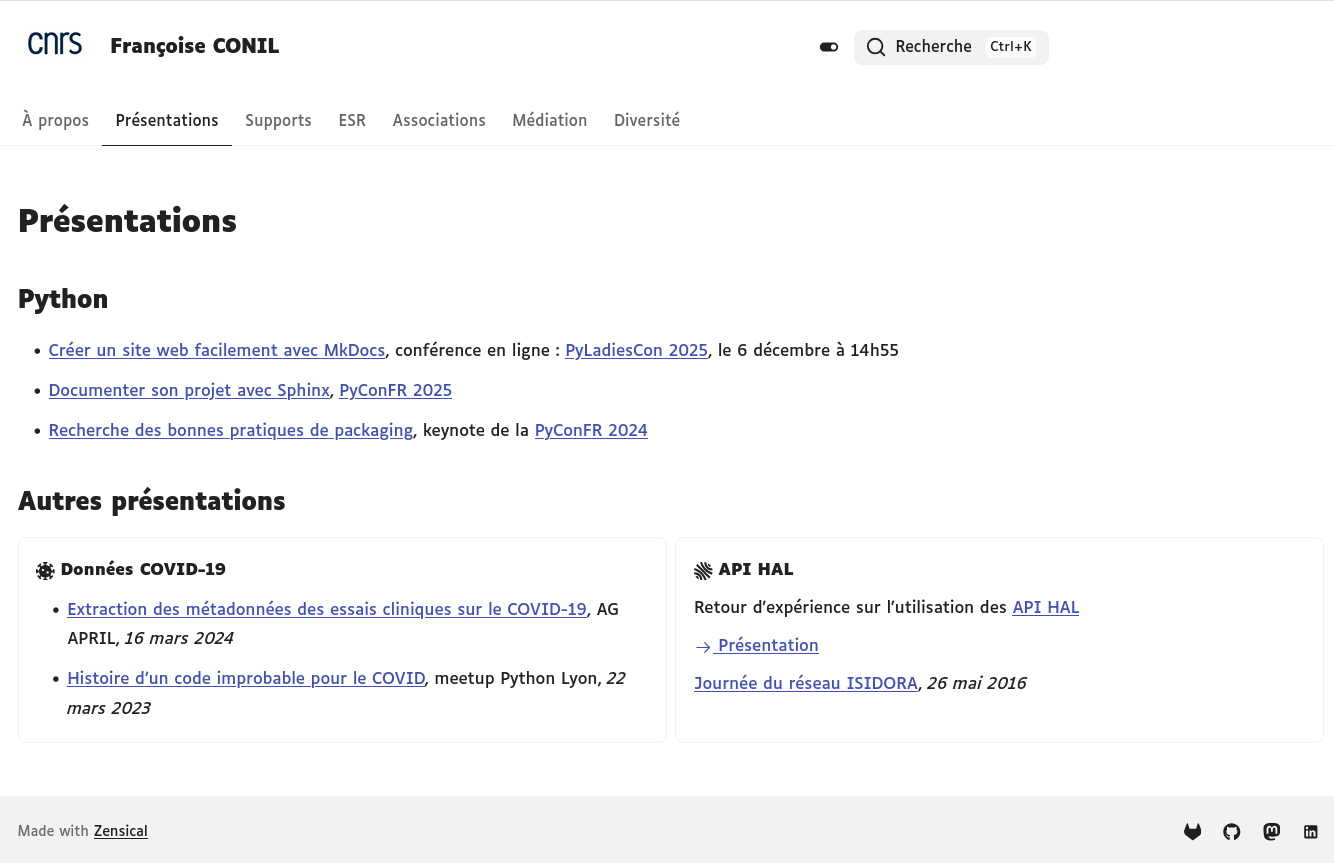The height and width of the screenshot is (863, 1334).
Task: Switch to the Supports tab
Action: pos(278,120)
